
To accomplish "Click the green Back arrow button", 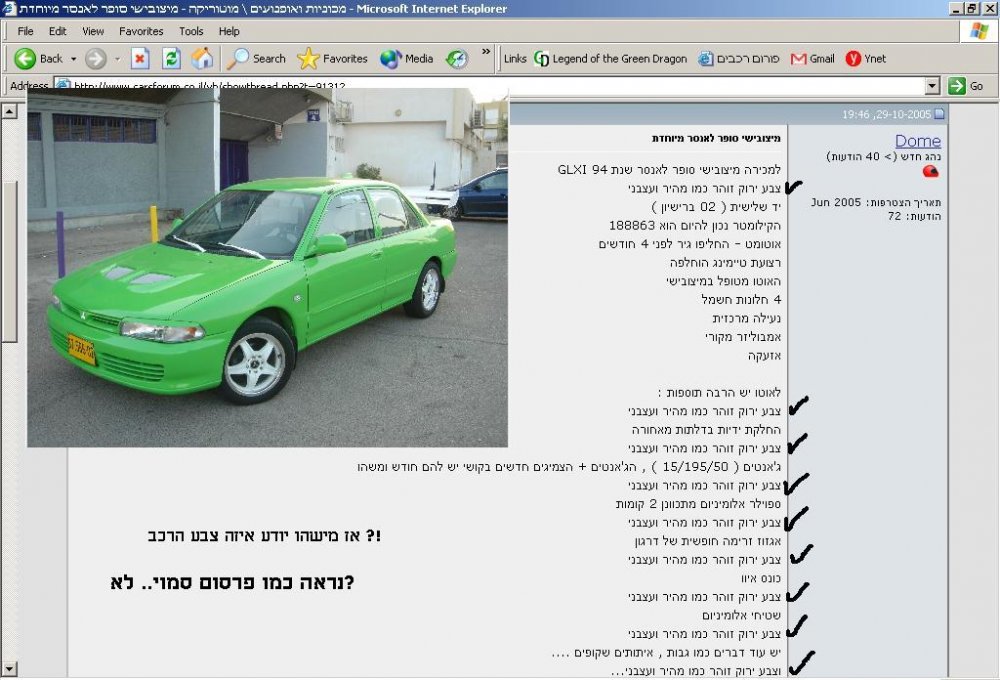I will click(x=25, y=59).
